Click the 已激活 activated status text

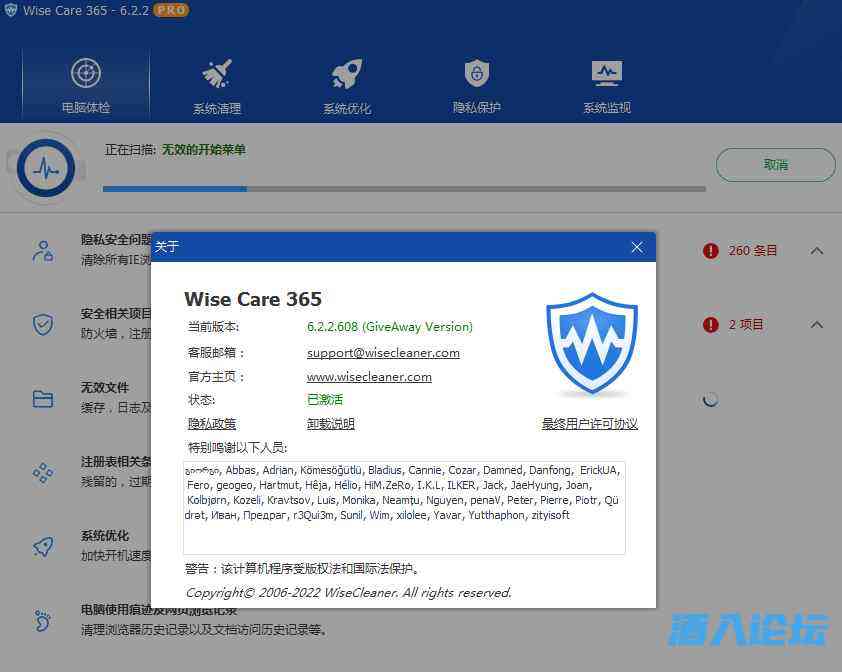(324, 400)
